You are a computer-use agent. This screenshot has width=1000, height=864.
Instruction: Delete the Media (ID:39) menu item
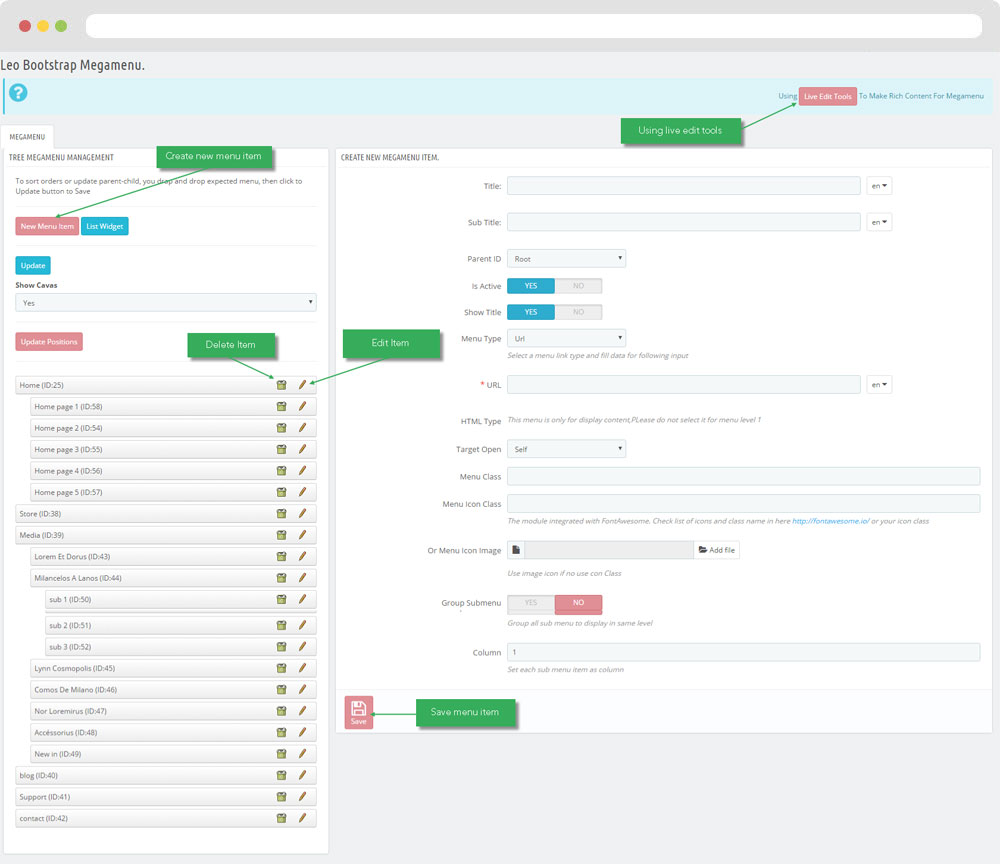[x=282, y=535]
